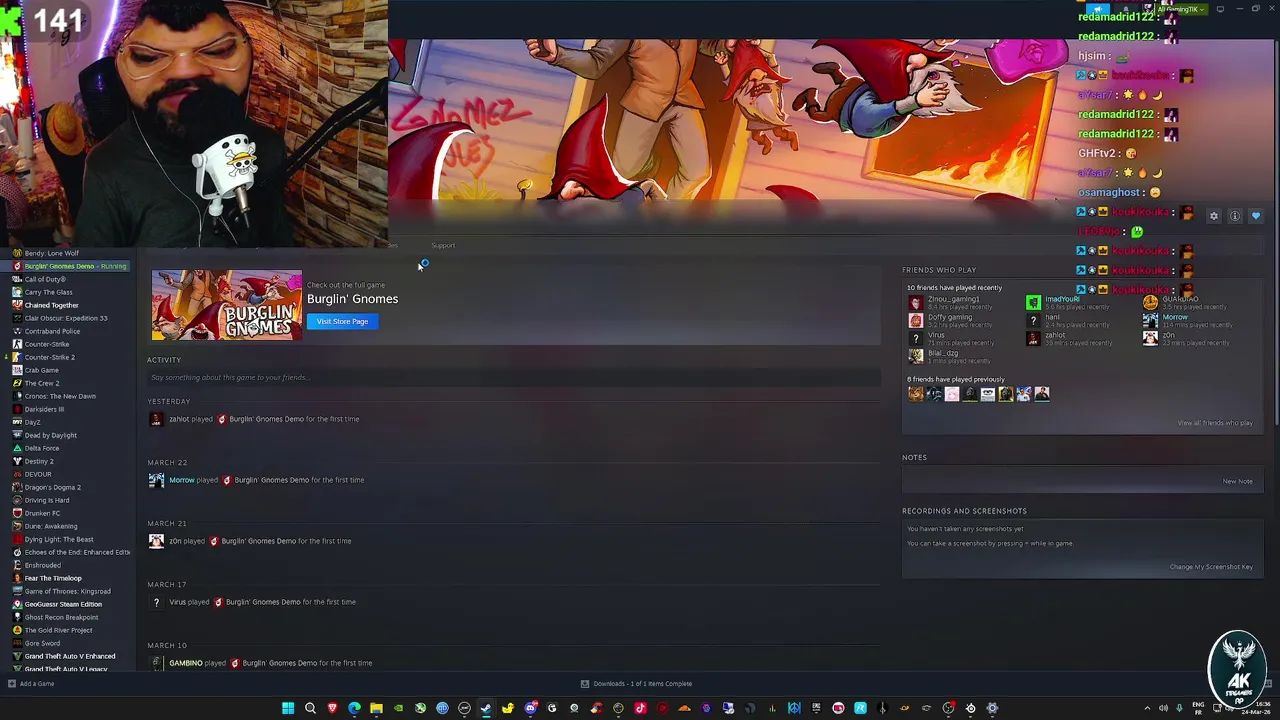Click The Gold River Project icon
The image size is (1280, 720).
17,630
